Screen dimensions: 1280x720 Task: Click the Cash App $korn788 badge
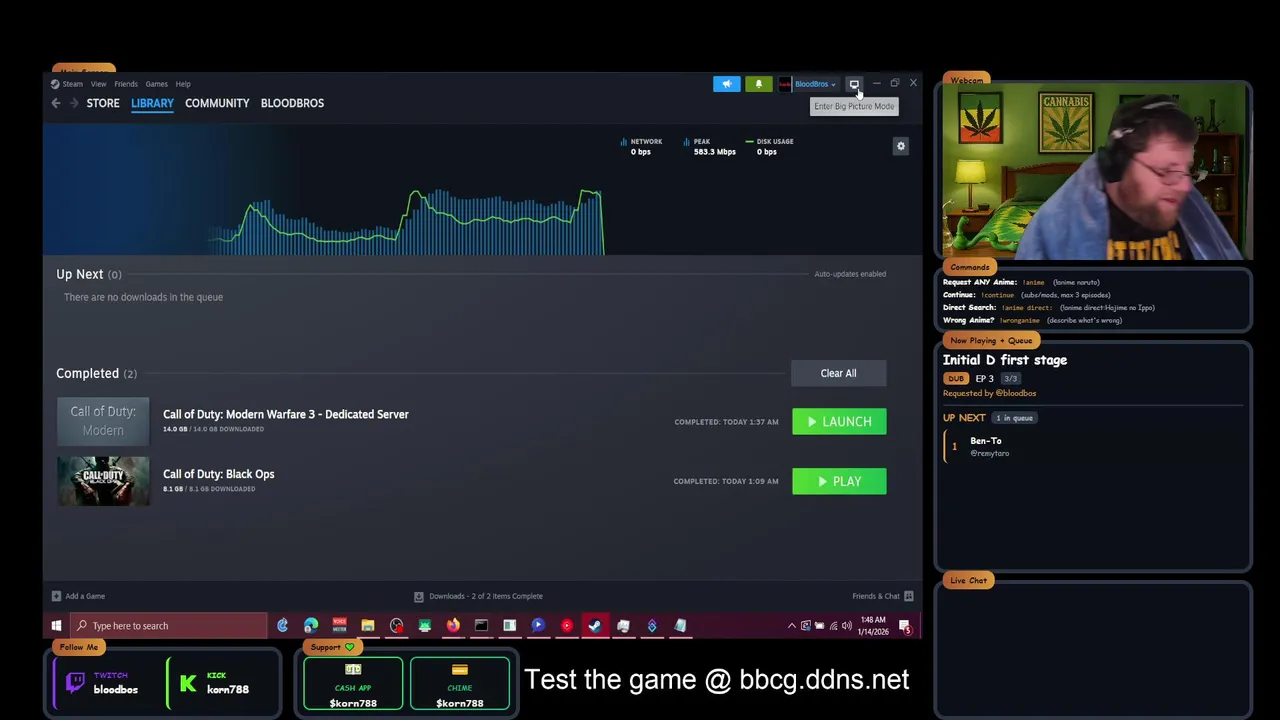(x=353, y=684)
